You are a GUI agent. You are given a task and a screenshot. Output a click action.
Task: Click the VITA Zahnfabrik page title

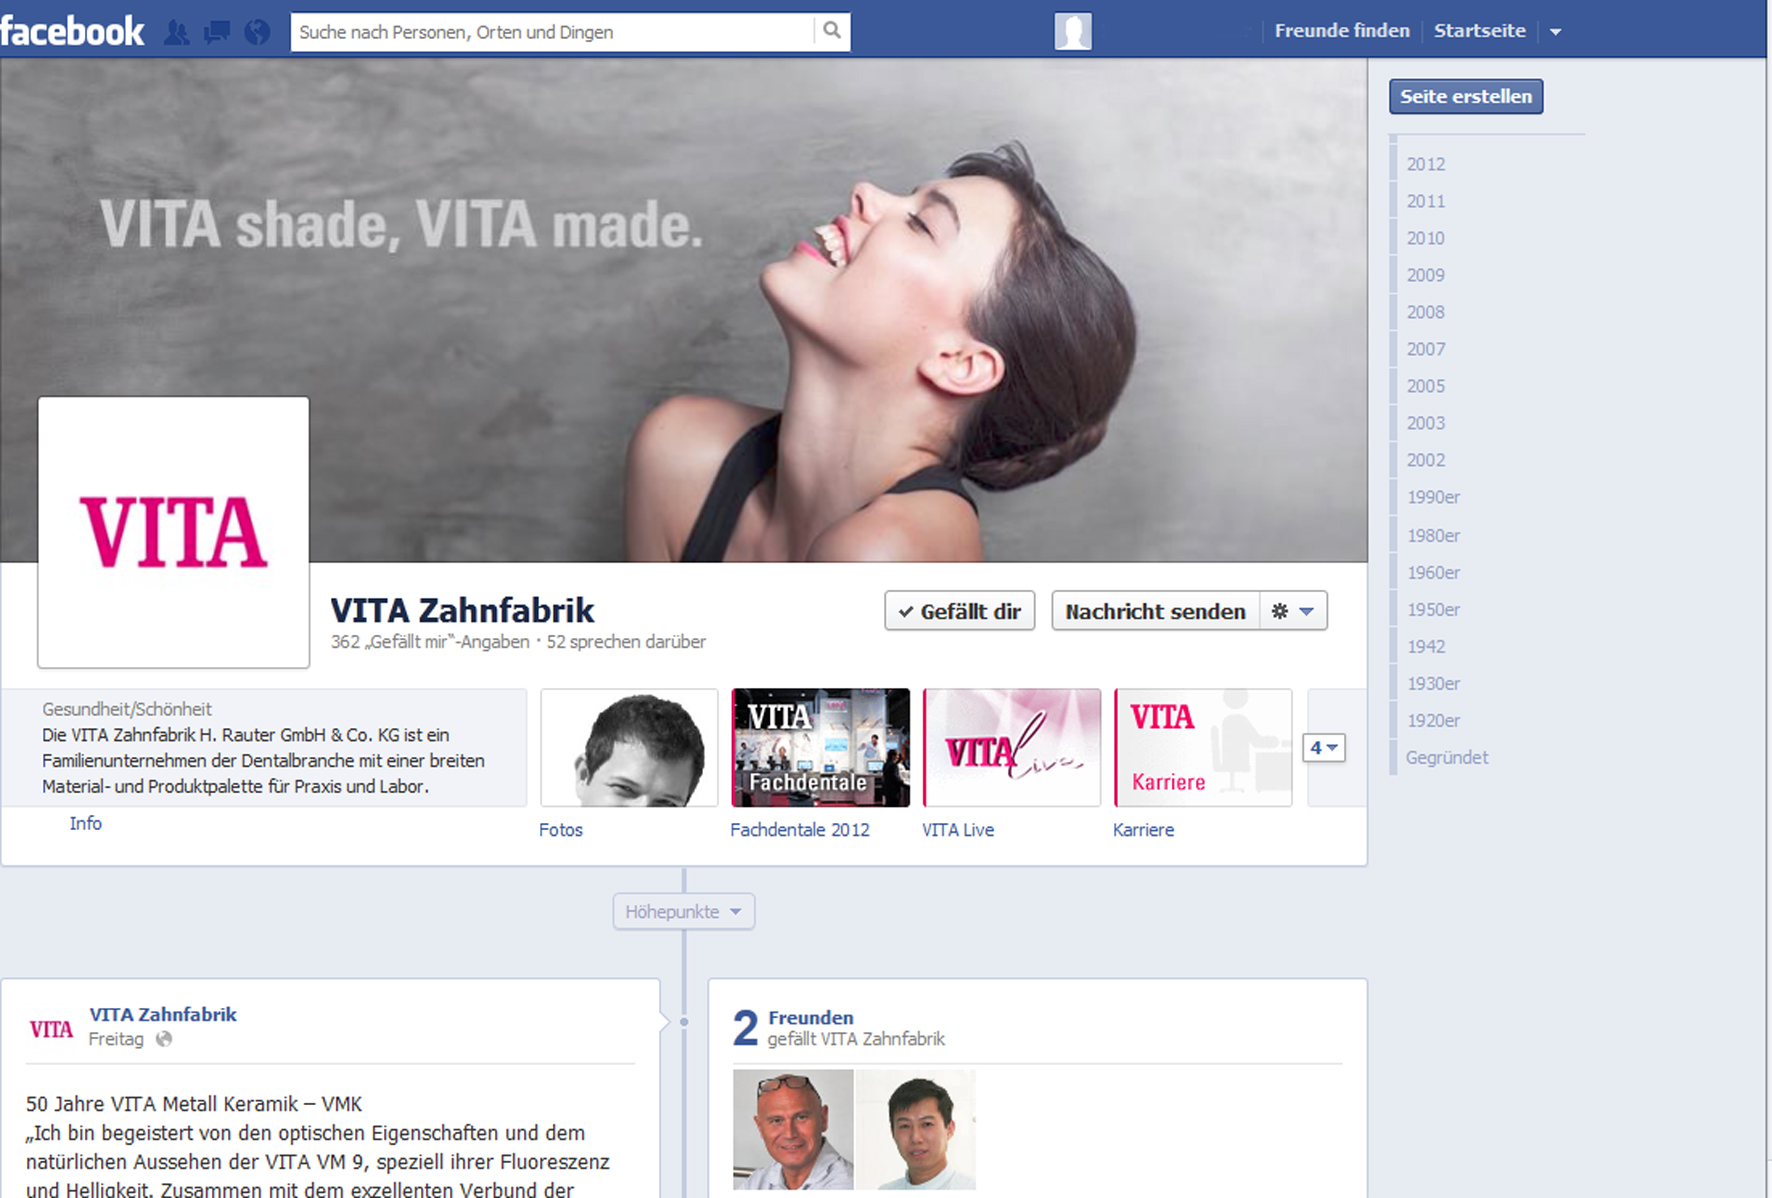(462, 610)
